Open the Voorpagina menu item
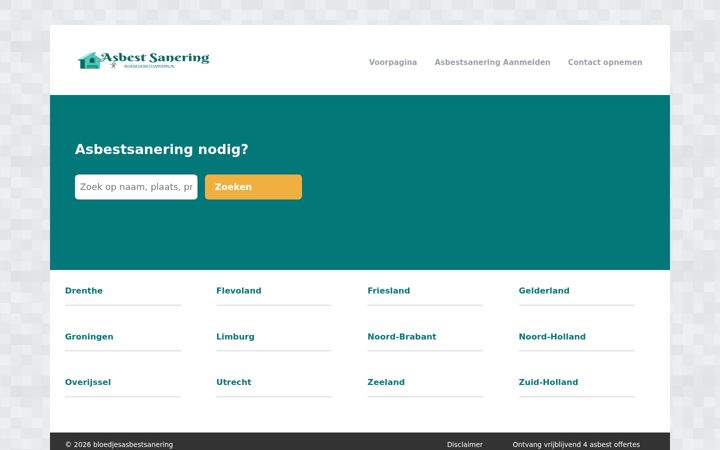Screen dimensions: 720x450 pyautogui.click(x=393, y=62)
